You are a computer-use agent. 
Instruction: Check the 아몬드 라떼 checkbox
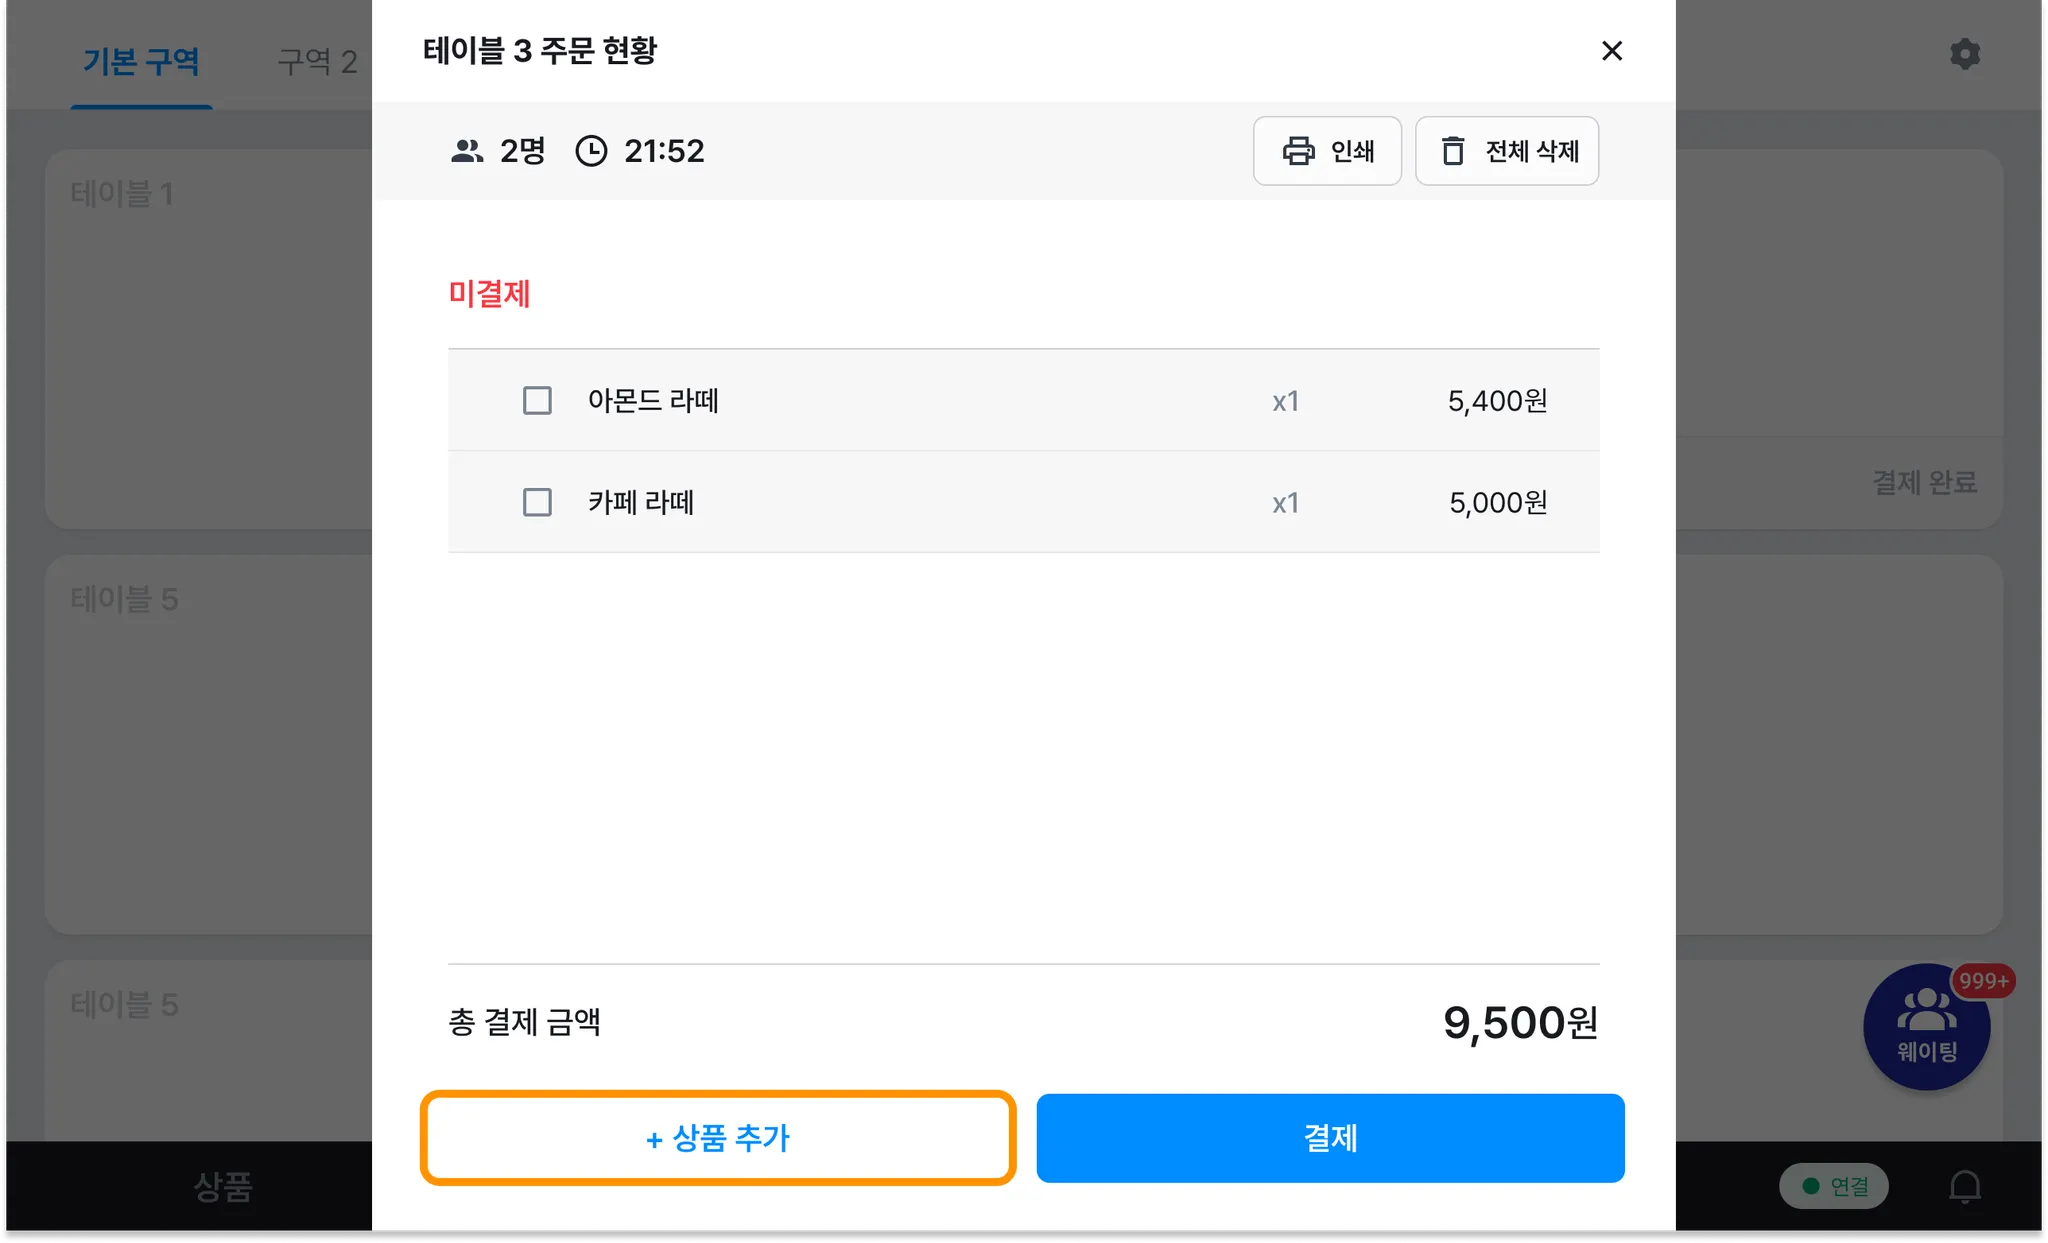click(537, 401)
